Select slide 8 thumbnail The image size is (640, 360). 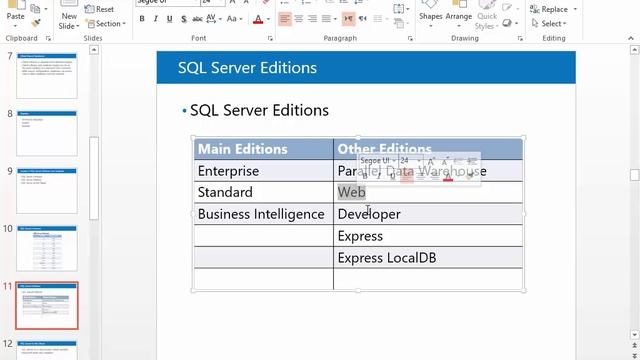[x=47, y=133]
